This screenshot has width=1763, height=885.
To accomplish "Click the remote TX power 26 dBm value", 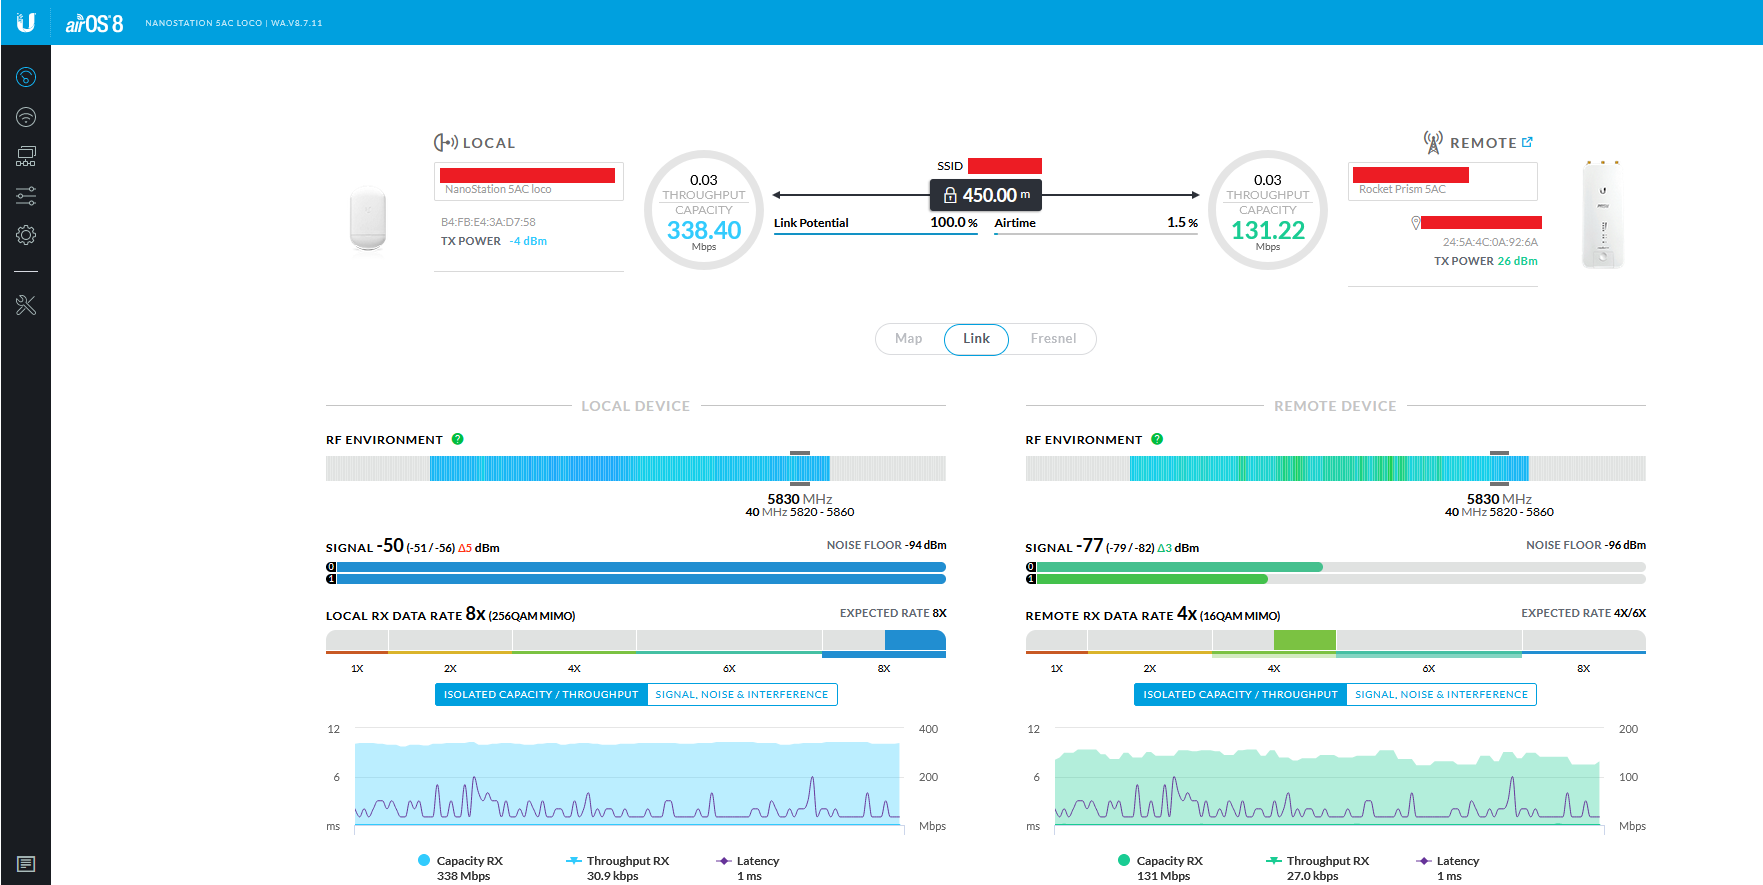I will pos(1518,261).
